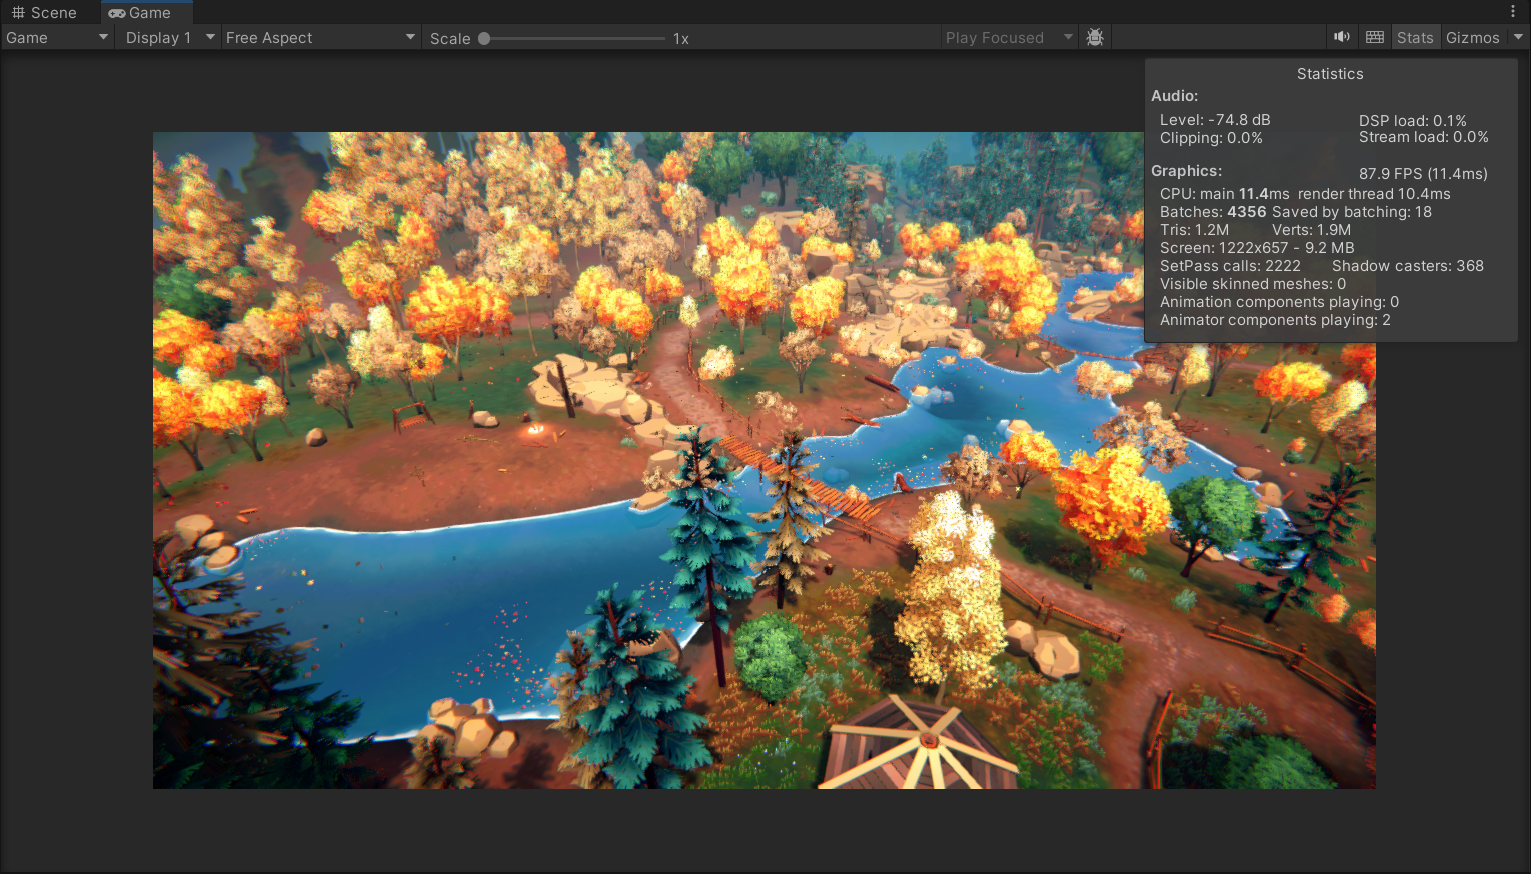Click the SetPass calls: 2222 text

click(1230, 266)
